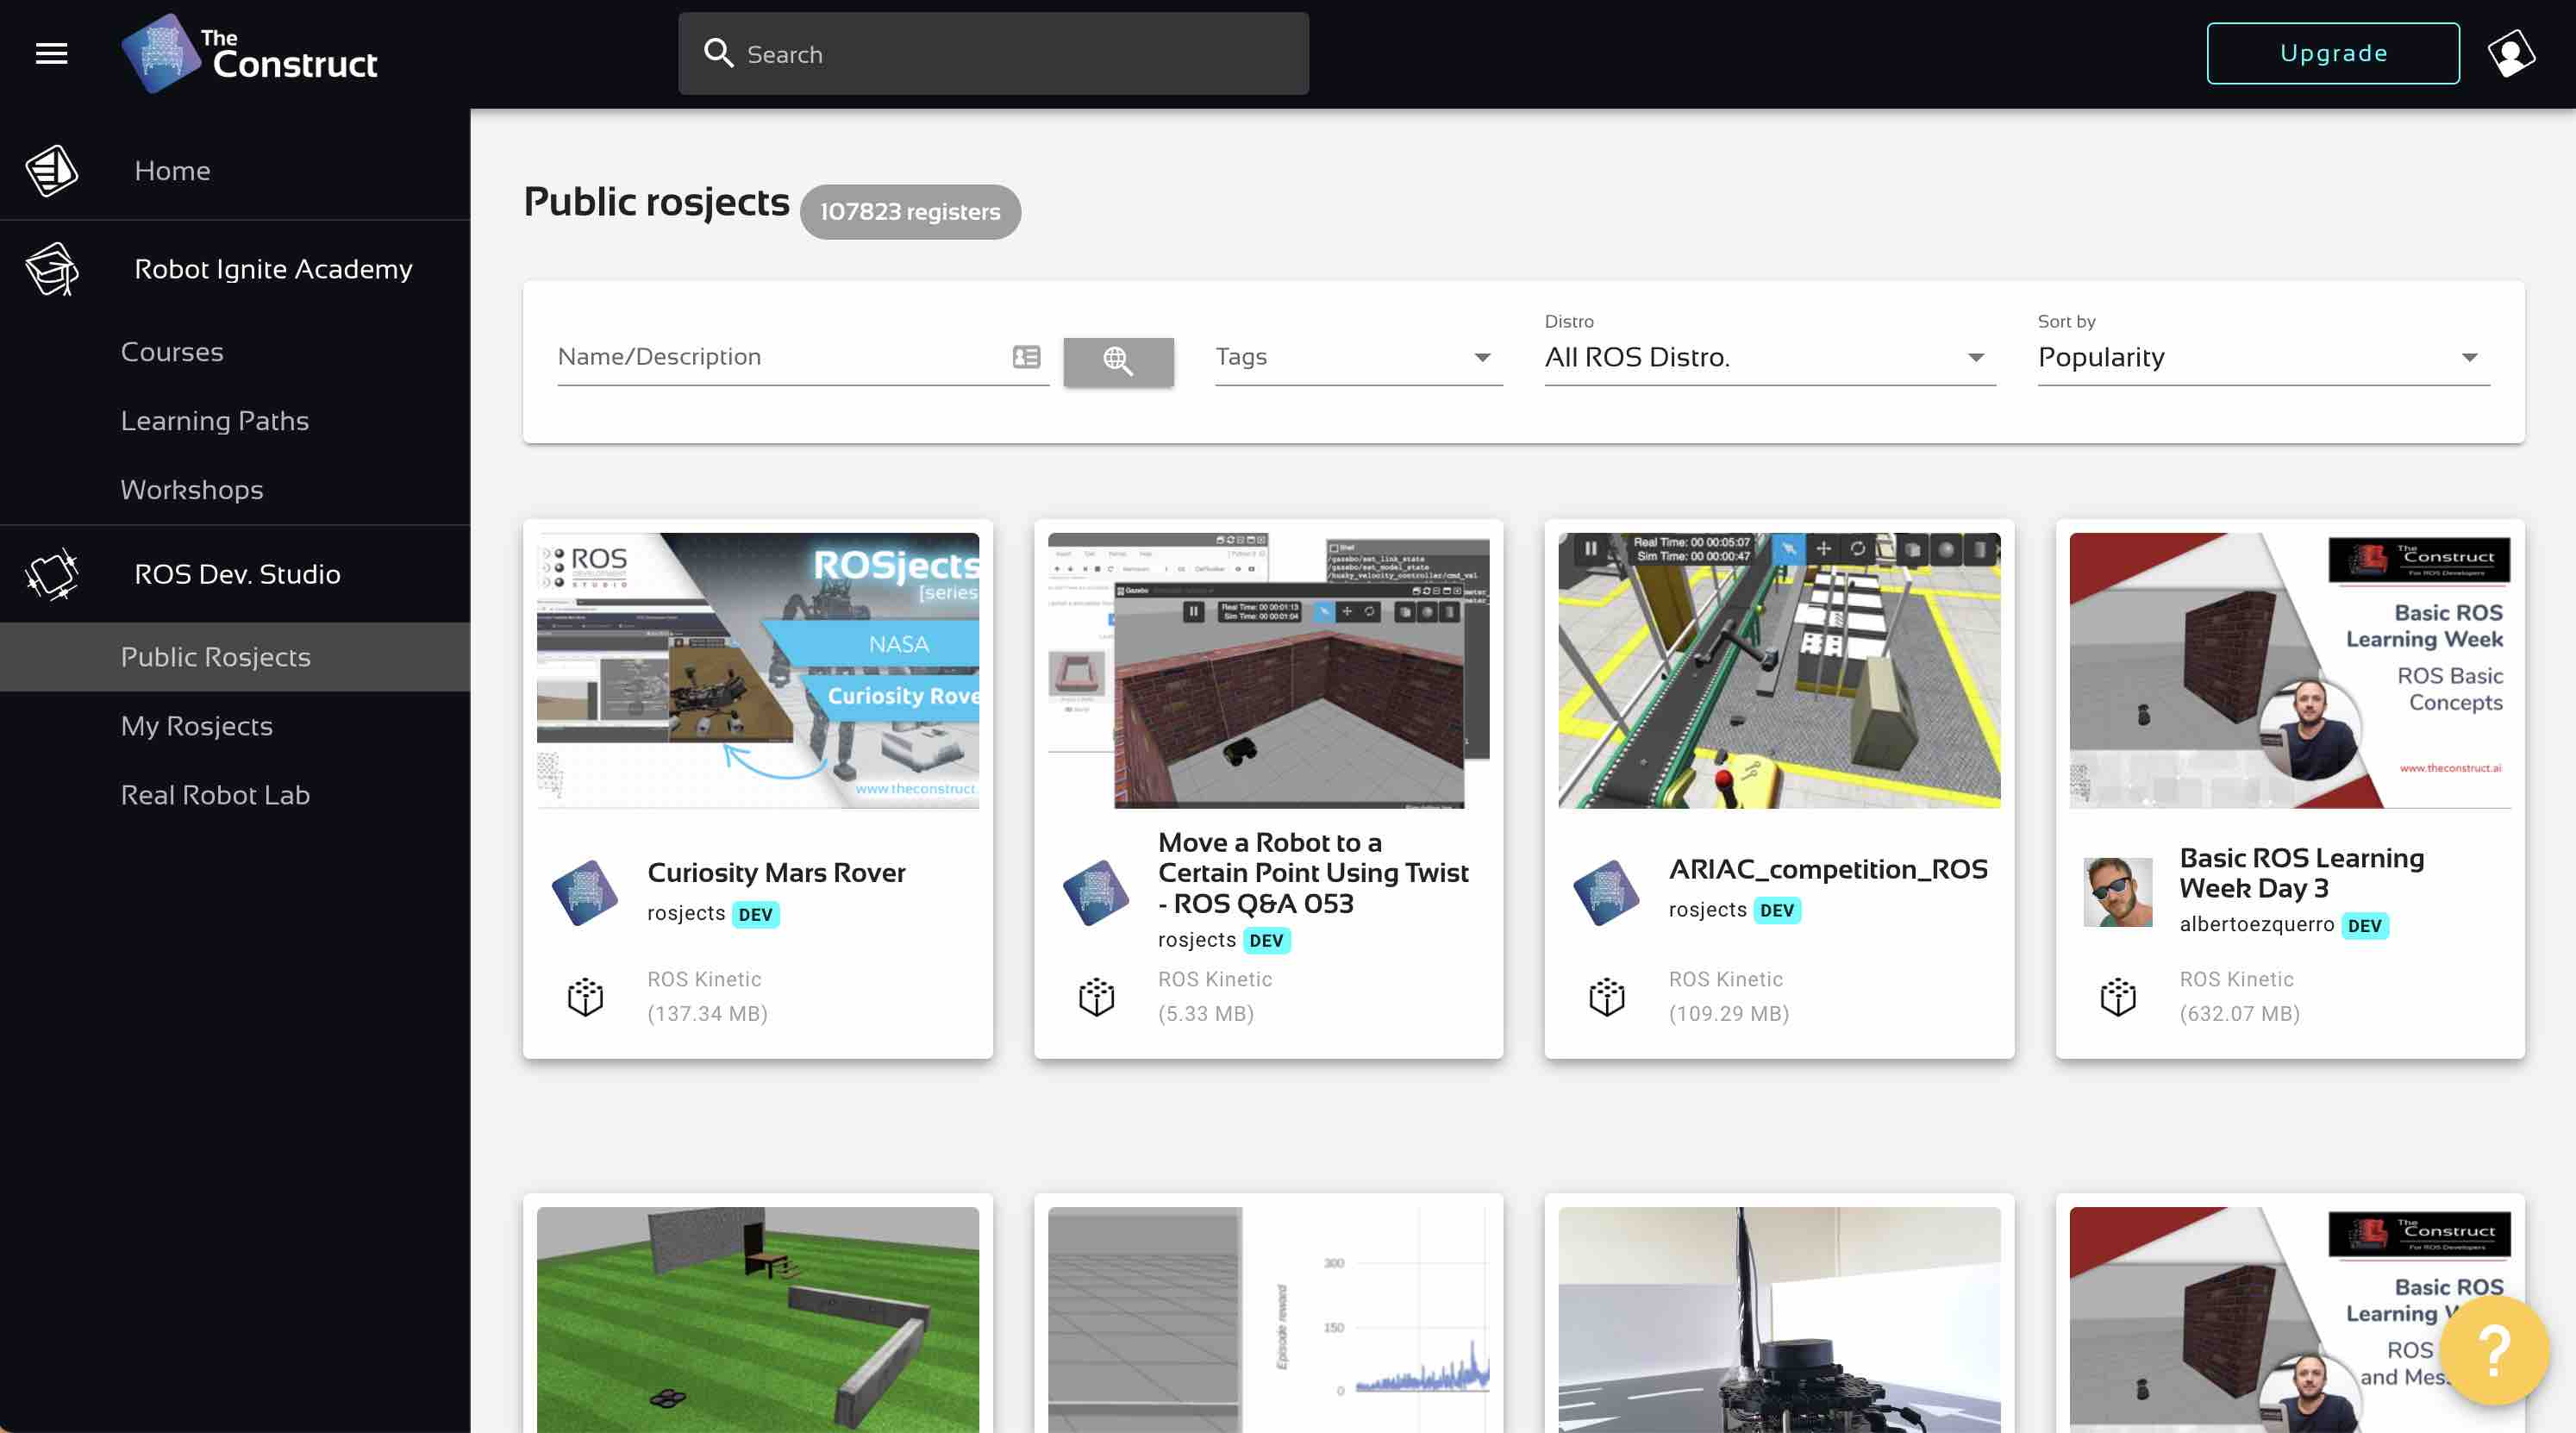The height and width of the screenshot is (1433, 2576).
Task: Click the package cube icon on Basic ROS Learning card
Action: [2118, 996]
